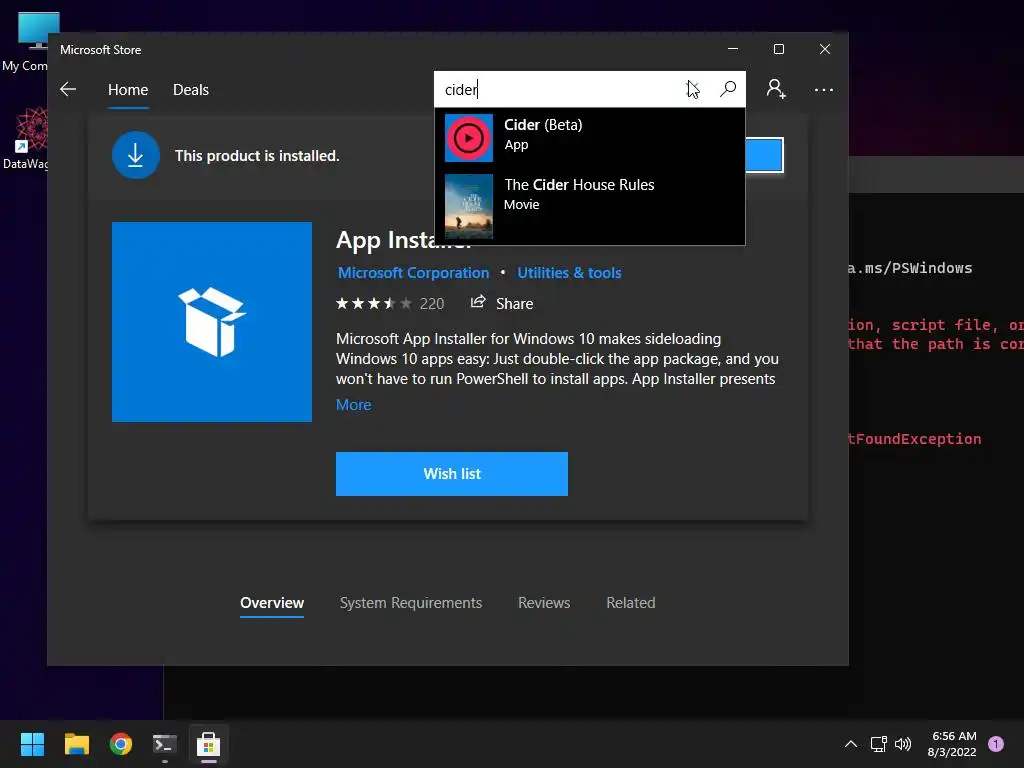Click 'tFoundException' text in the terminal window

914,439
